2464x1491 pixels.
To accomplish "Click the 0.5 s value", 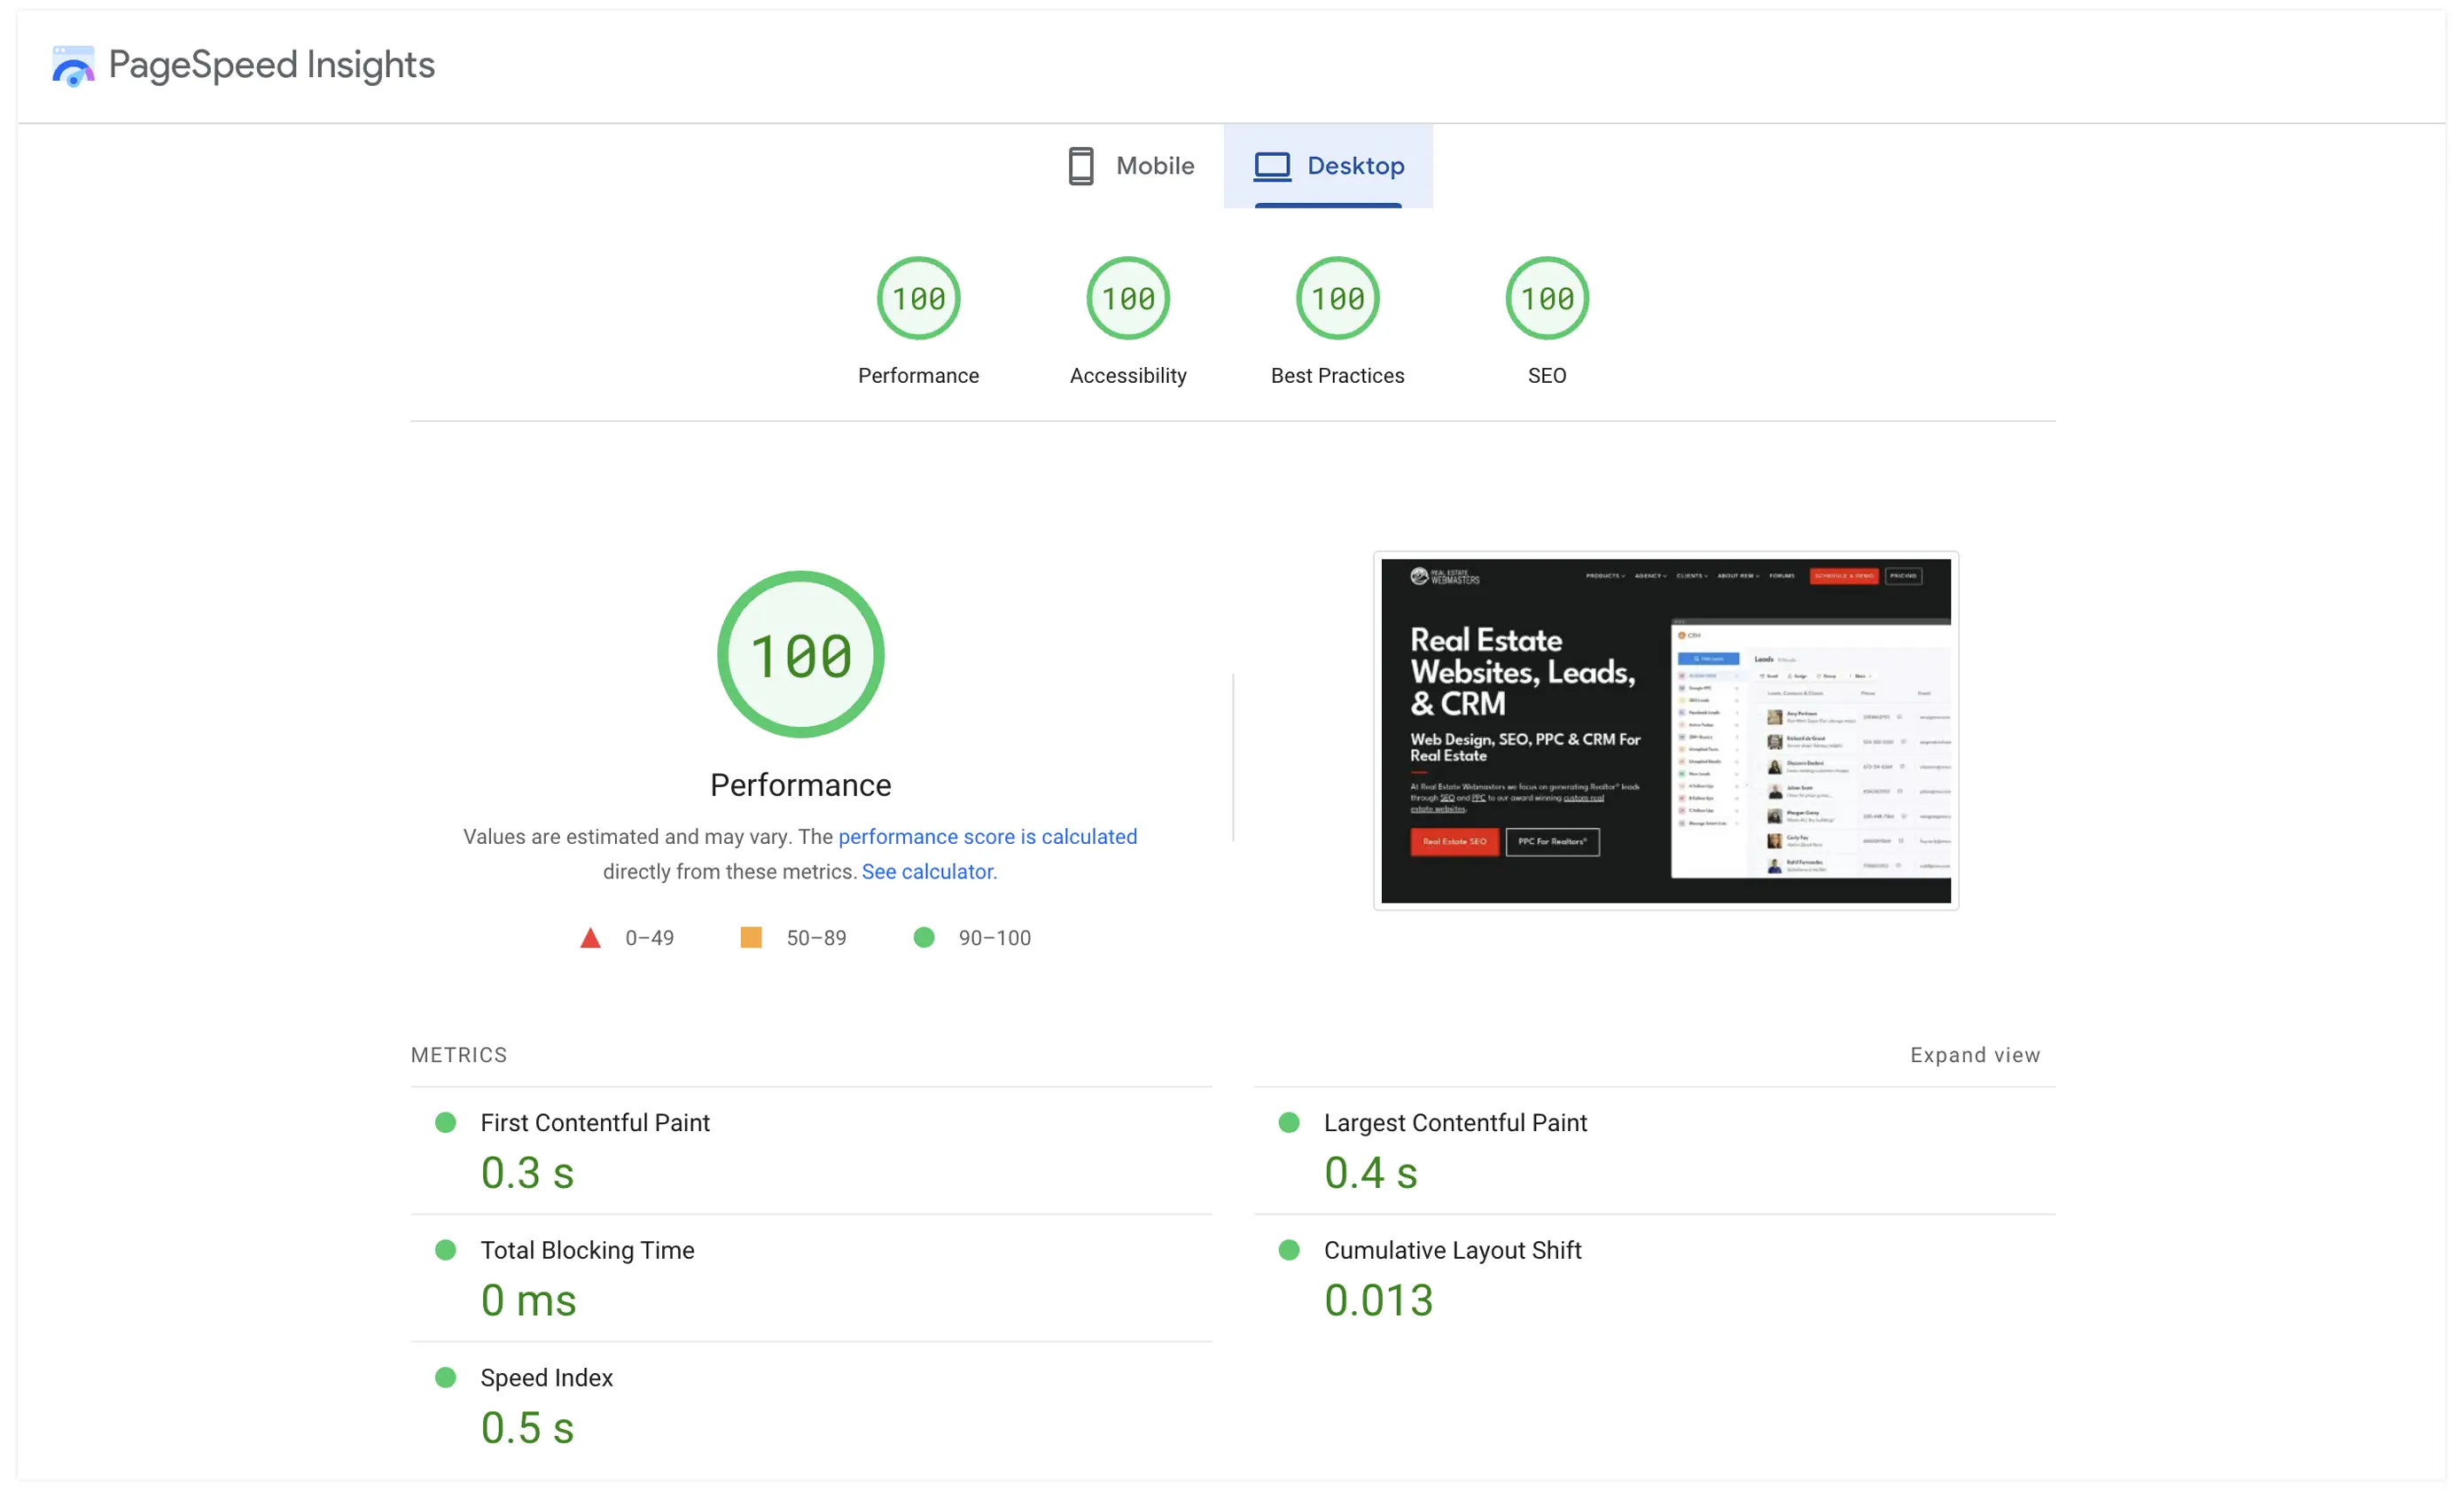I will click(527, 1428).
